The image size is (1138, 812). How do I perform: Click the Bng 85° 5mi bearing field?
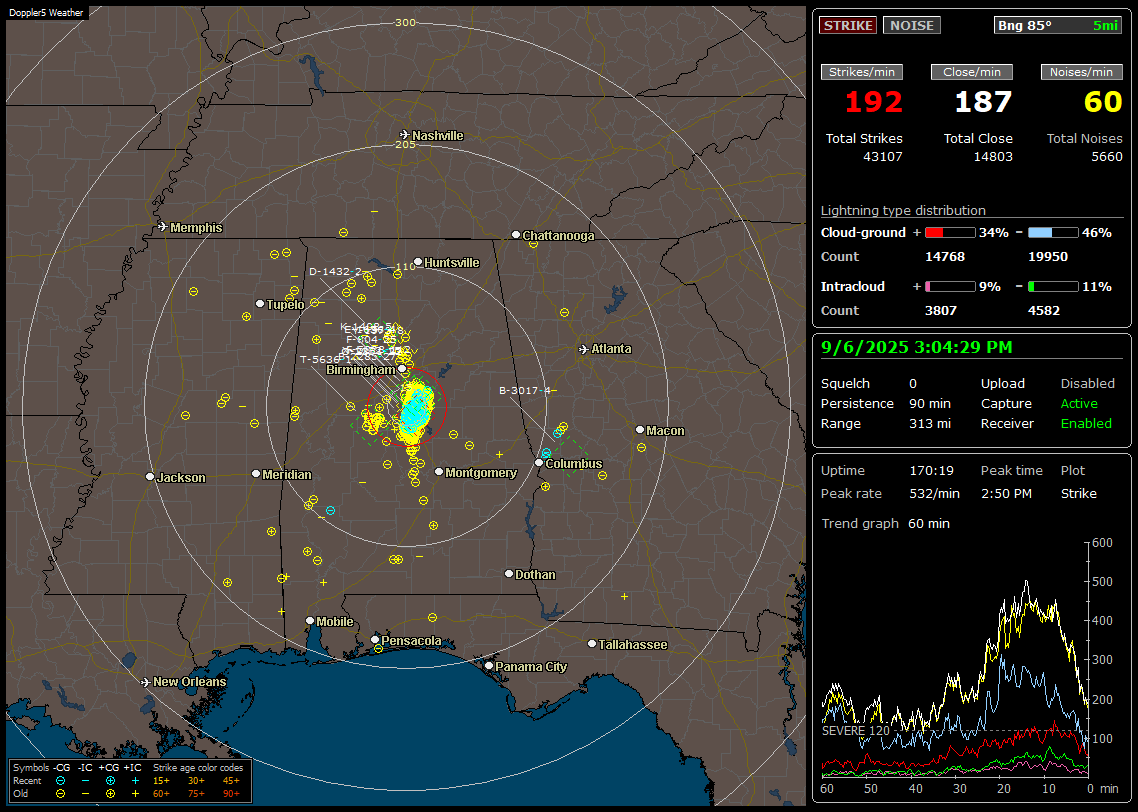click(x=1058, y=25)
